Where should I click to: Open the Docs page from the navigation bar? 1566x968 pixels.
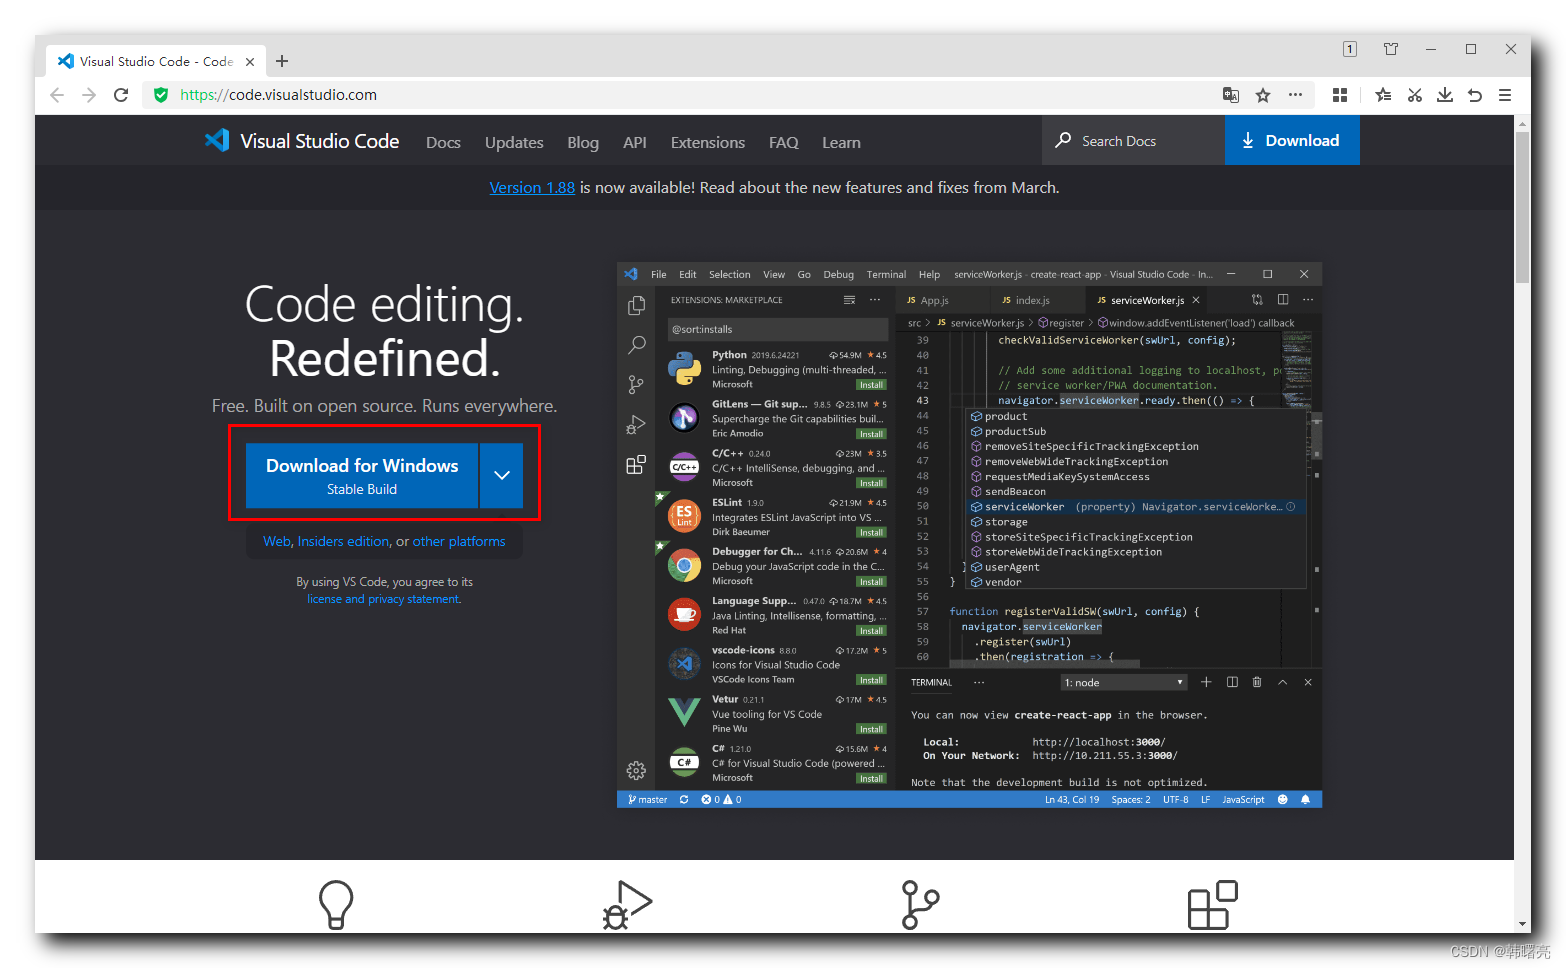(443, 142)
